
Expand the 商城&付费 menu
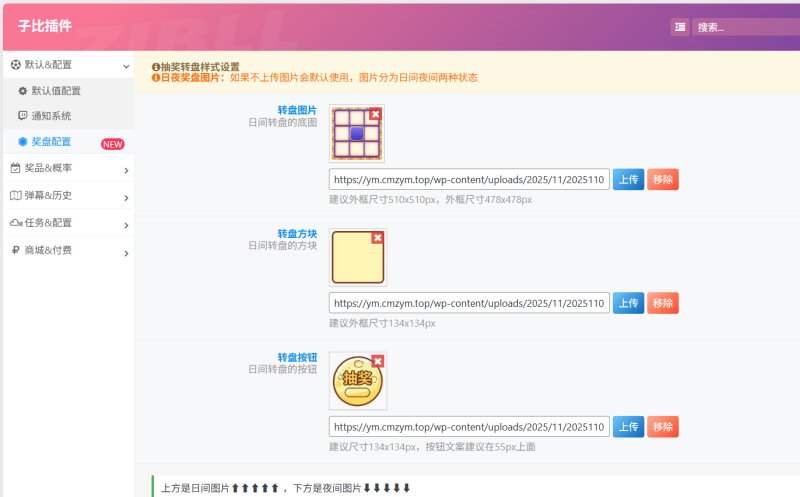[x=68, y=251]
